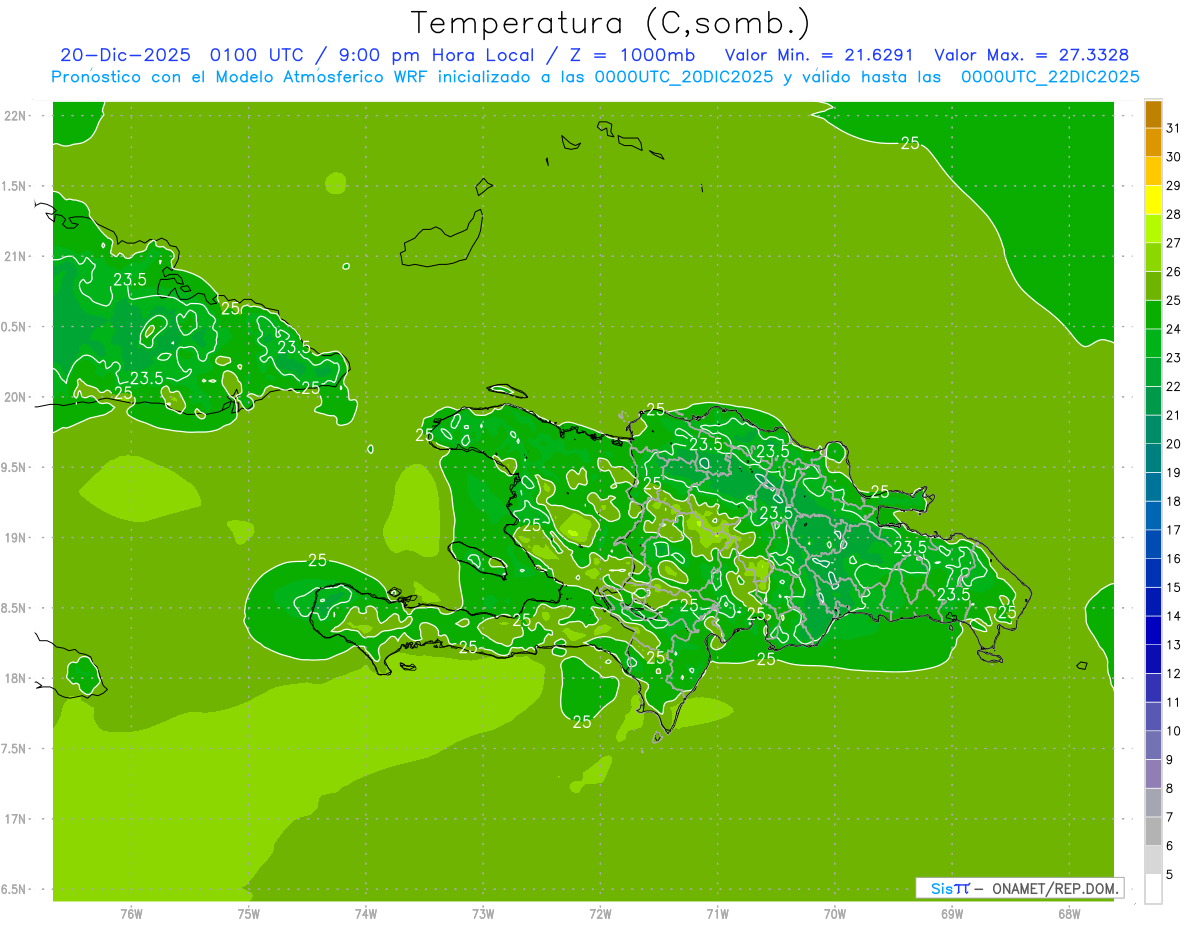Click the 'Modelo Atmosferico WRF' forecast description line

click(595, 77)
